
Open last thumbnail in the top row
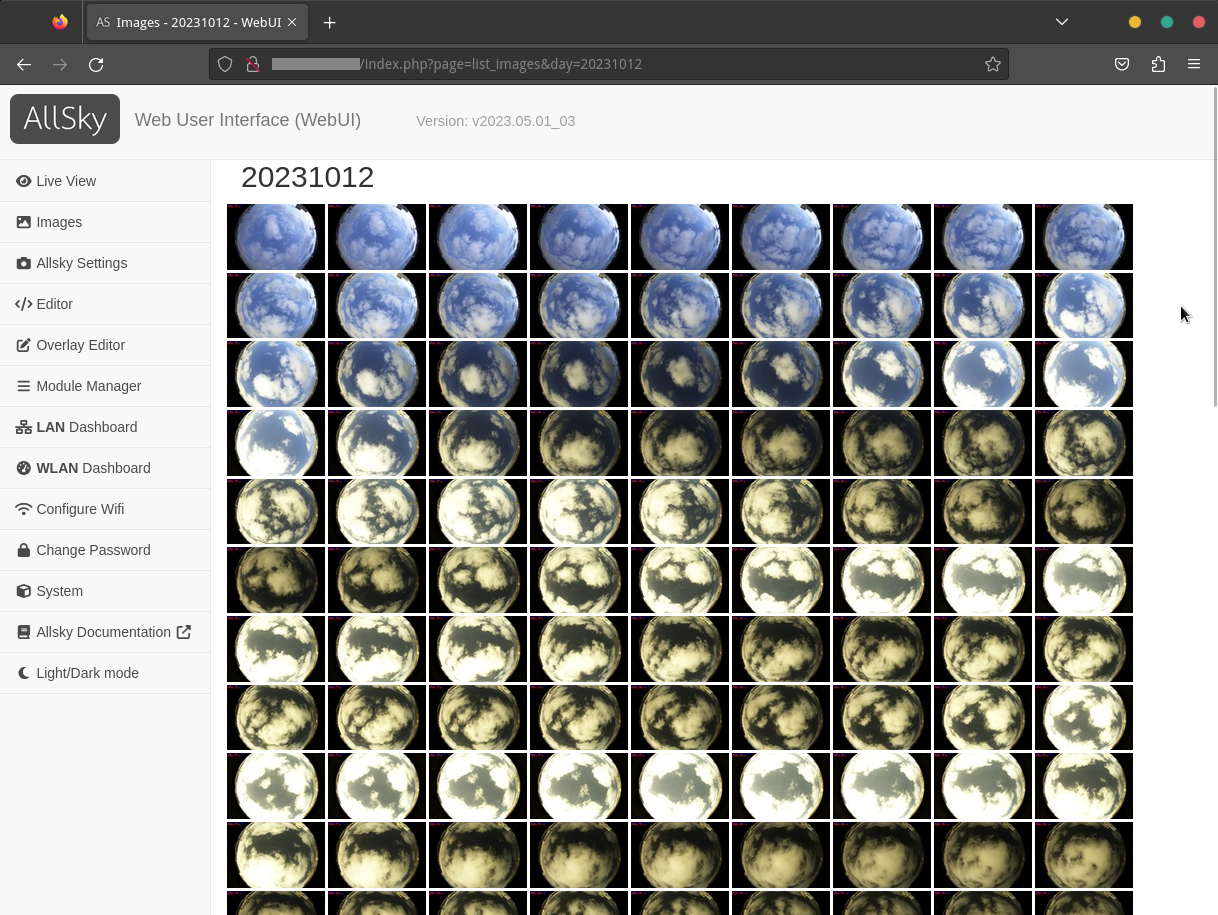(1084, 237)
